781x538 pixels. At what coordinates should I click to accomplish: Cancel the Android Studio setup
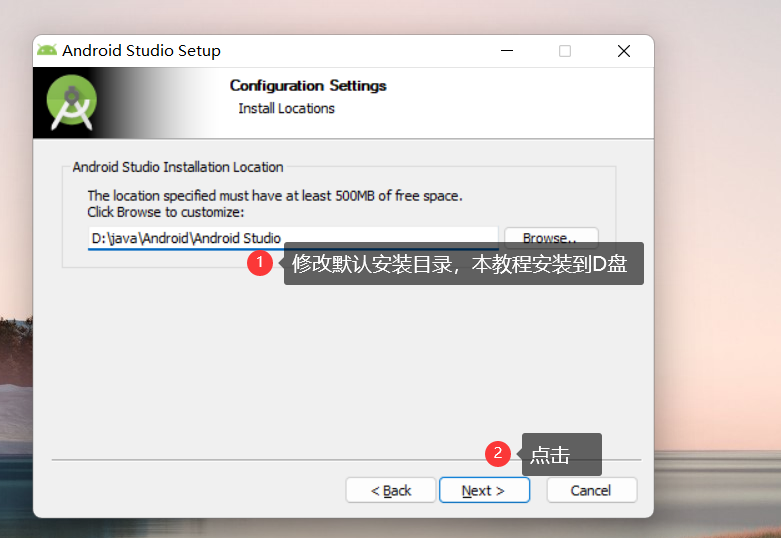[x=591, y=491]
